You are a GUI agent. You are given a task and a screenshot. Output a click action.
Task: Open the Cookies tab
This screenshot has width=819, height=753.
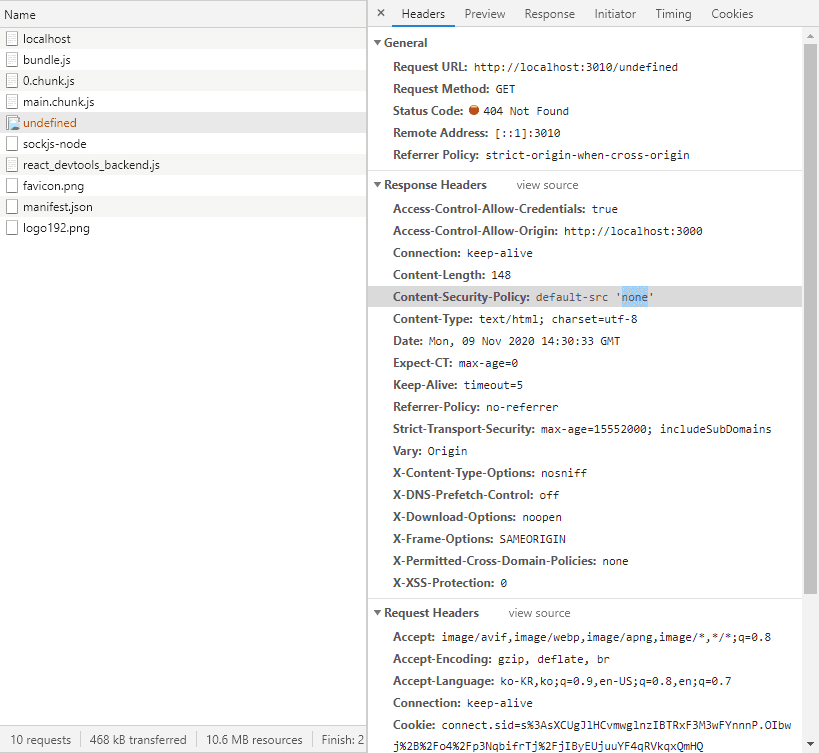point(732,14)
